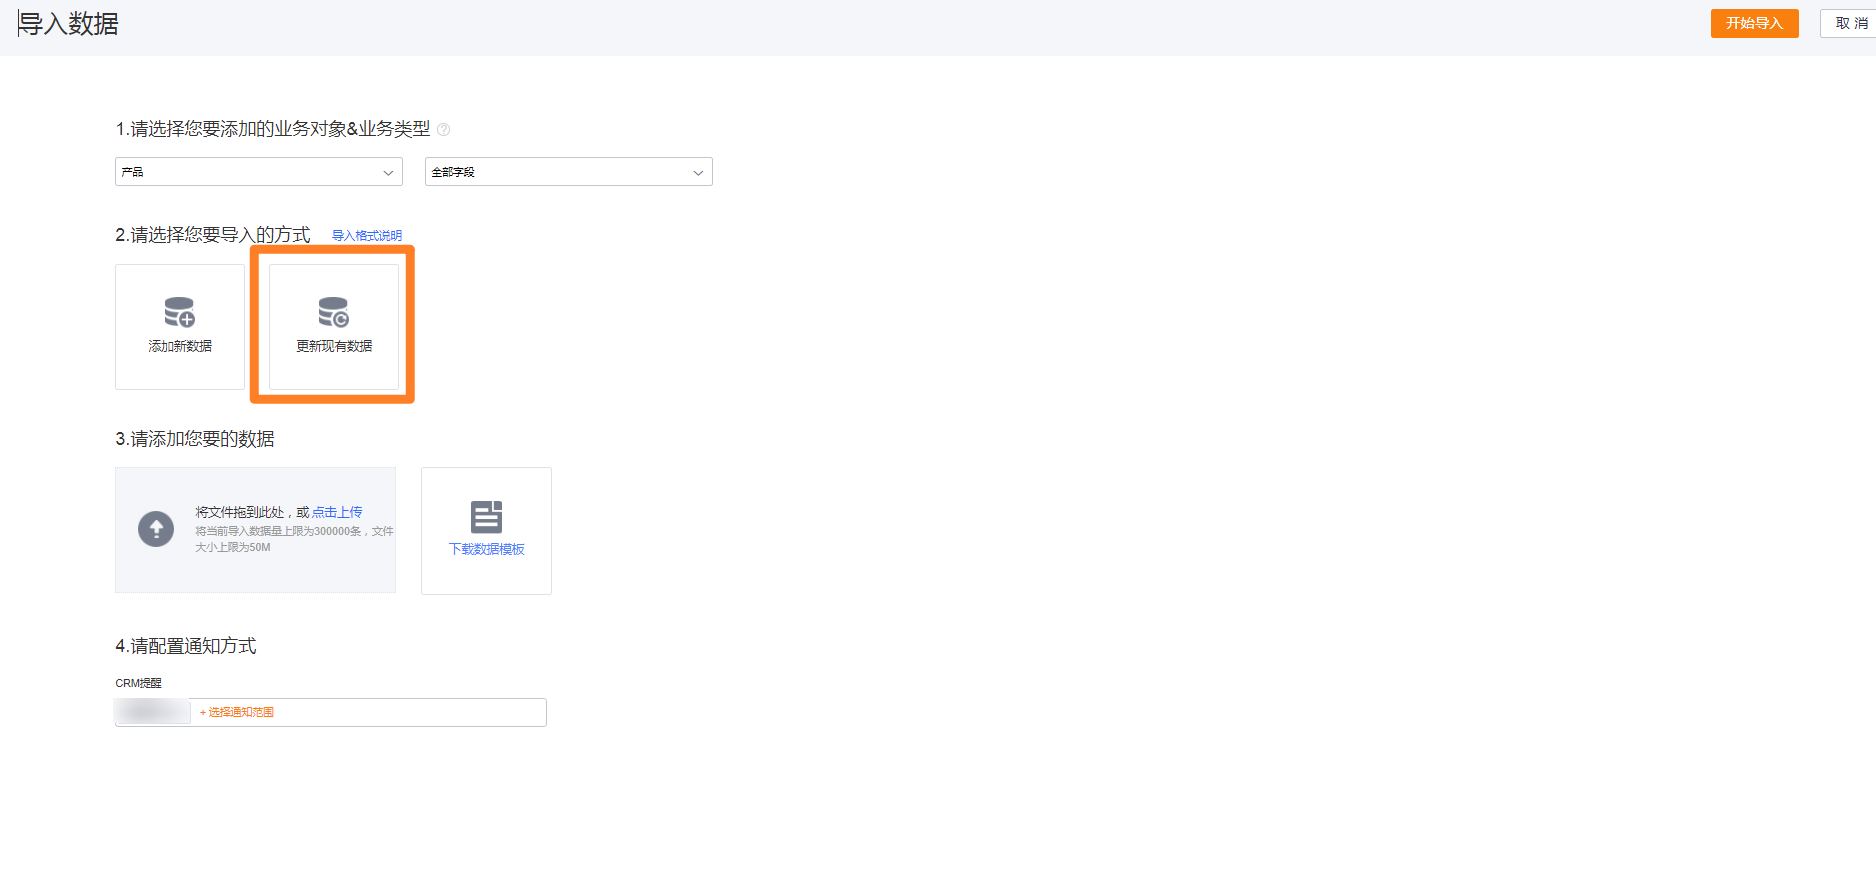Click the download data template document icon

pos(487,517)
